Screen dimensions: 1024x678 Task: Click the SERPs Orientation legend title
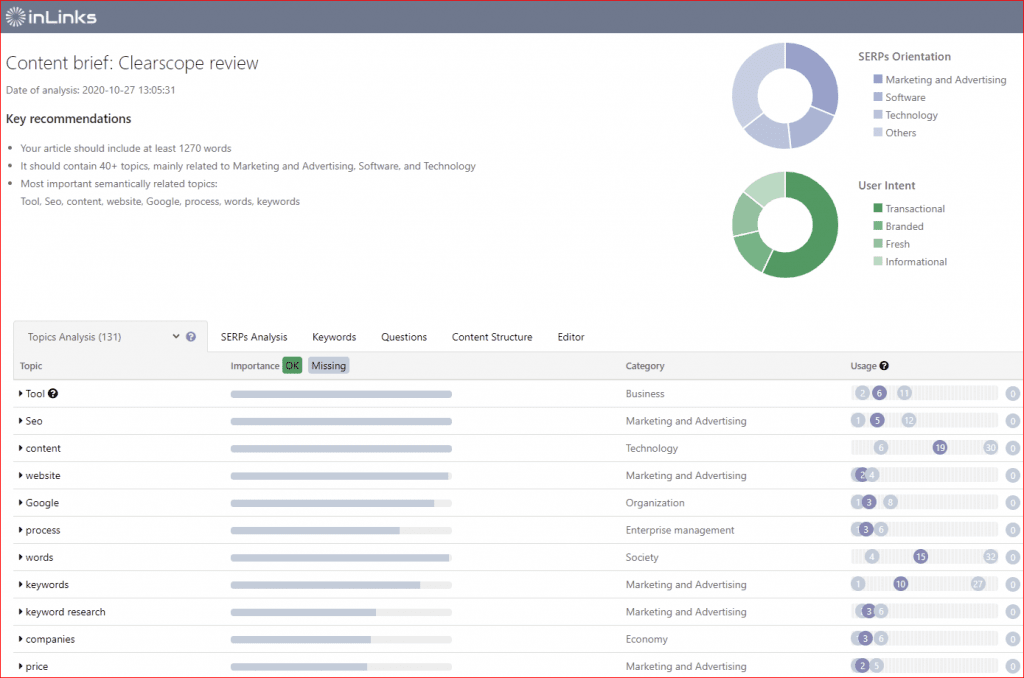tap(904, 57)
